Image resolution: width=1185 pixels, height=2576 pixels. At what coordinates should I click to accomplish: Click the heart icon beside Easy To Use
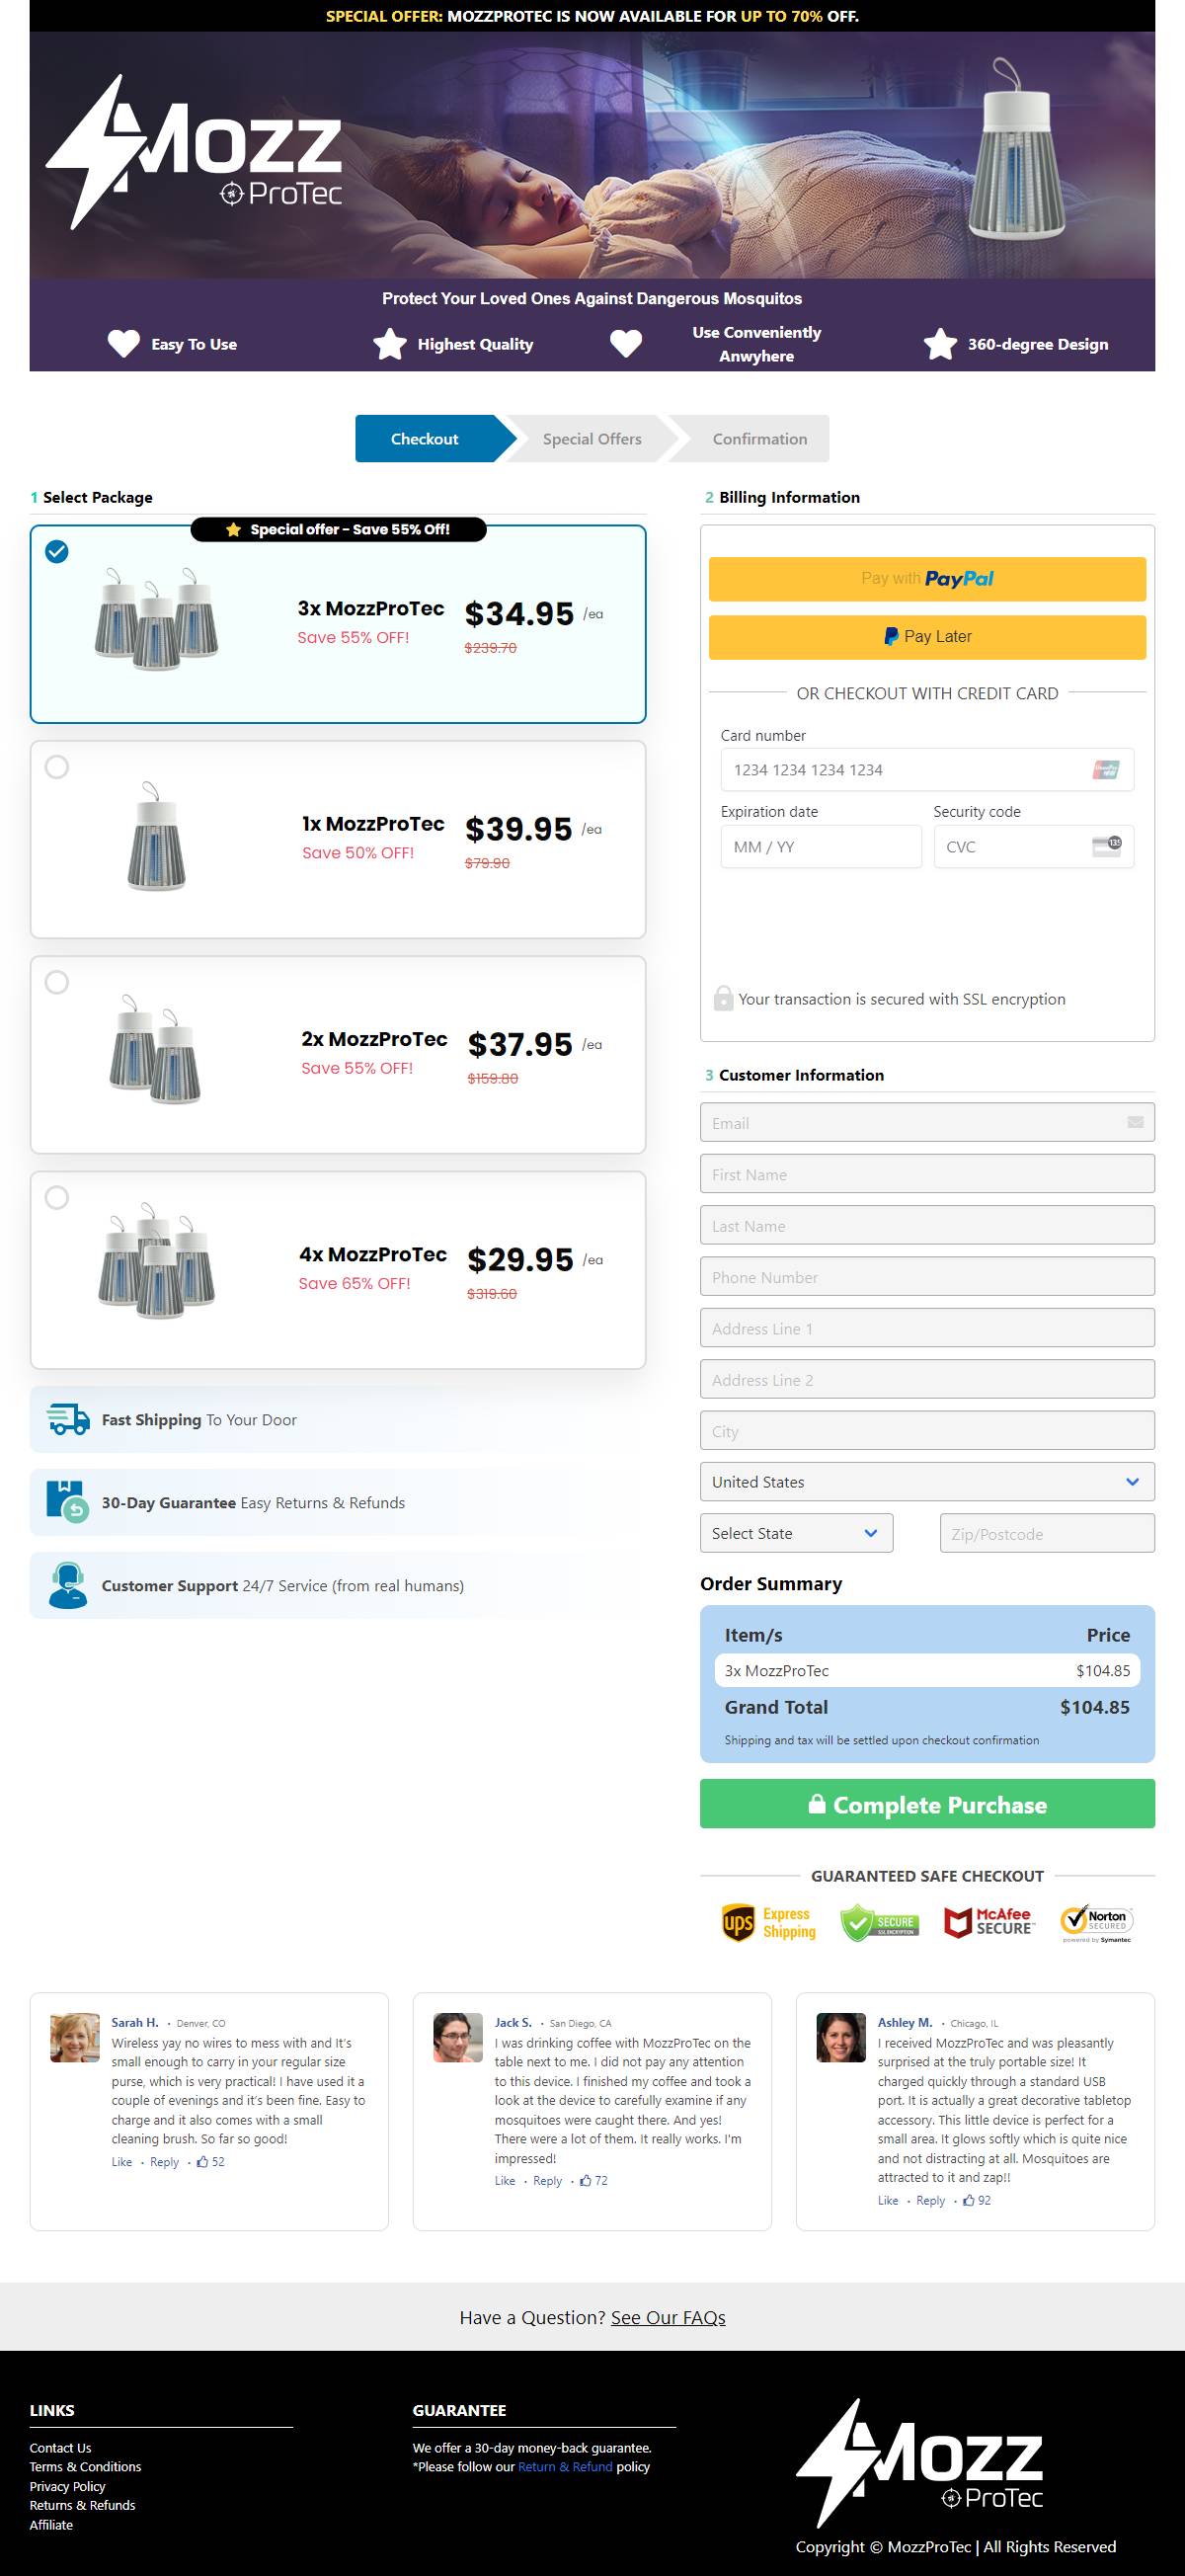click(x=124, y=344)
